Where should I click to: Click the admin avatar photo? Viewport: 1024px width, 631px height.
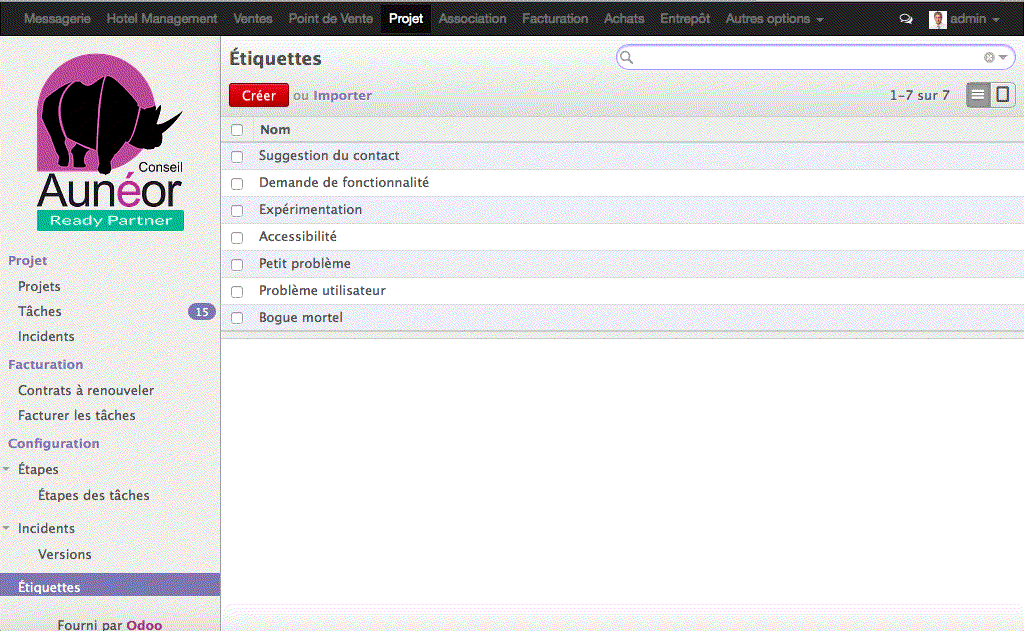coord(937,18)
